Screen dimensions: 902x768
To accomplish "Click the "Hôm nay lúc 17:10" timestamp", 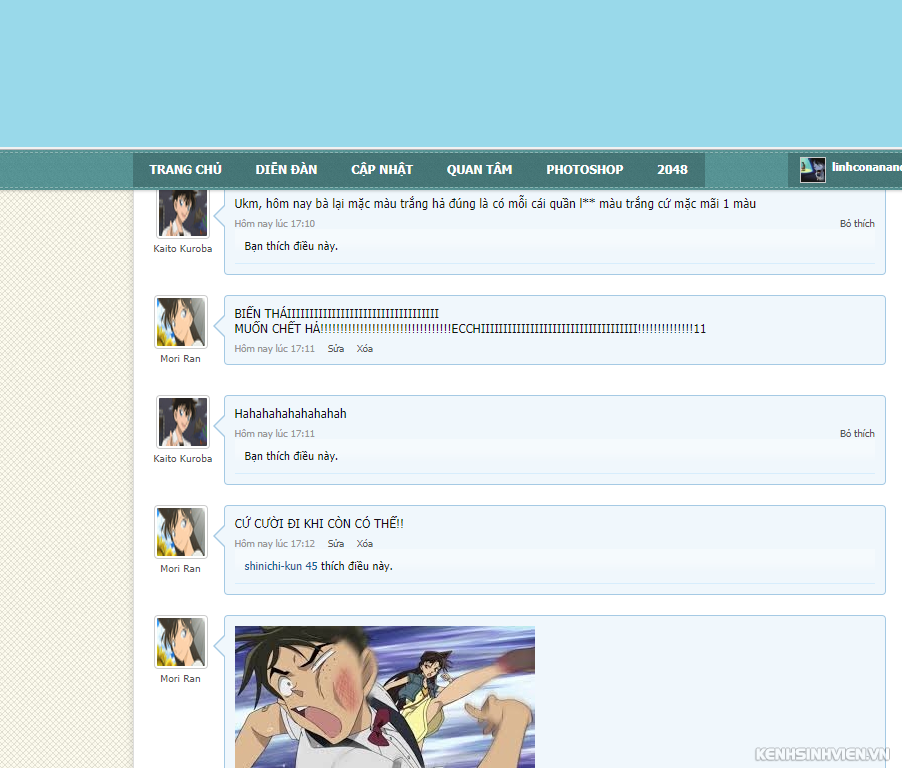I will click(x=274, y=224).
